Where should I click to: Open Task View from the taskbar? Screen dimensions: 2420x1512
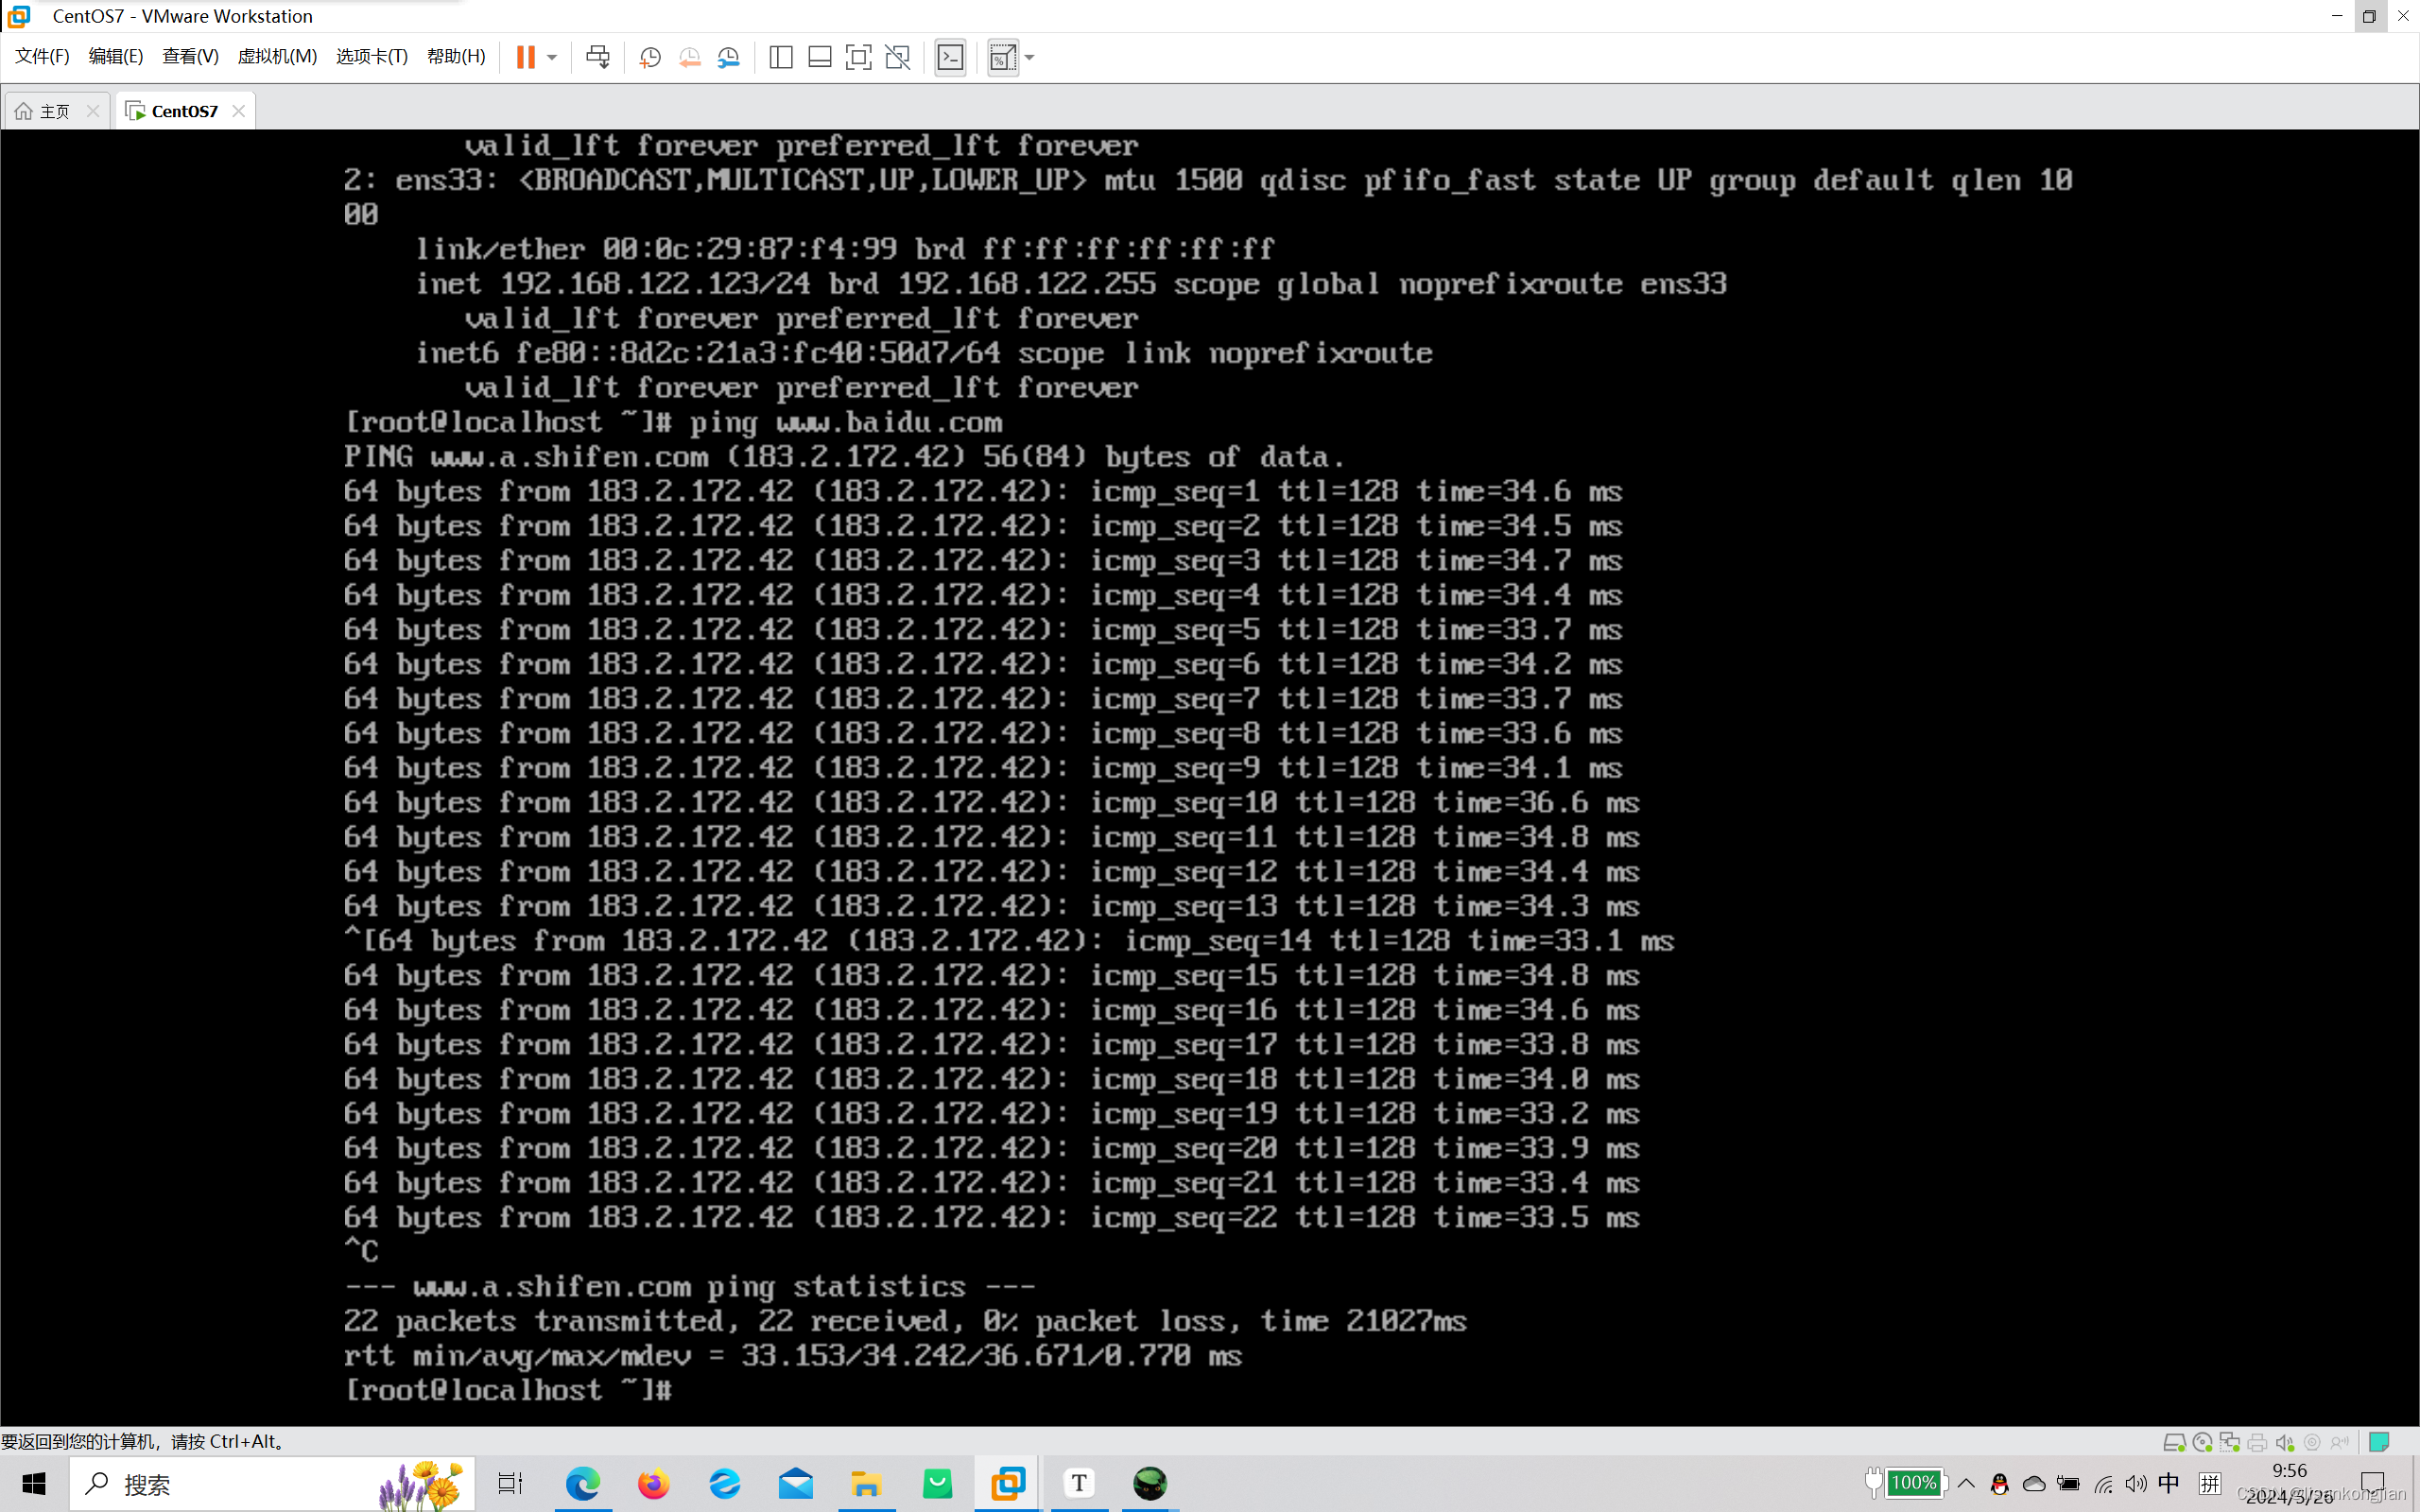pyautogui.click(x=510, y=1484)
